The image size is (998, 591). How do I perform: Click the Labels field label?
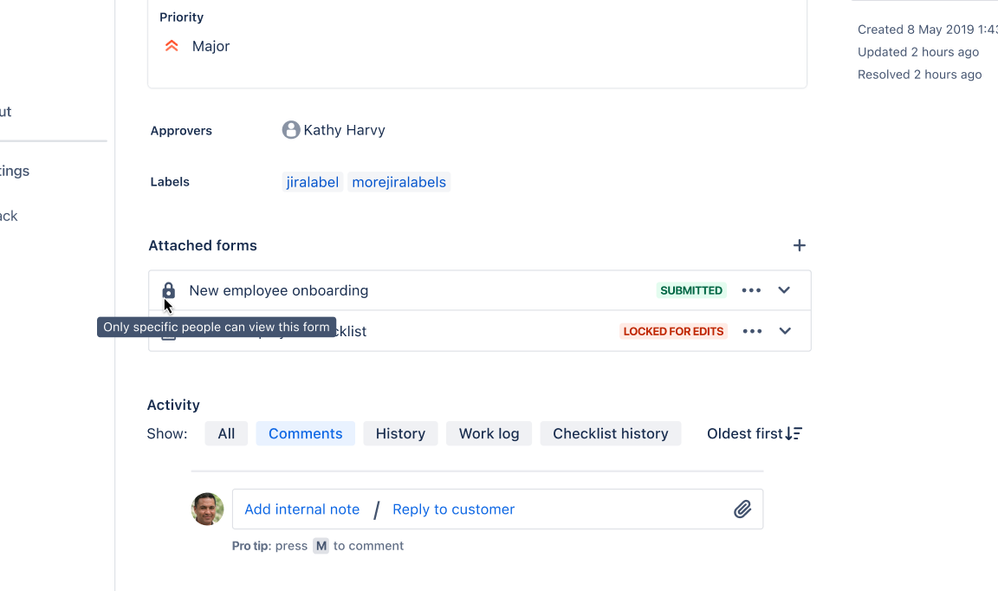tap(170, 182)
